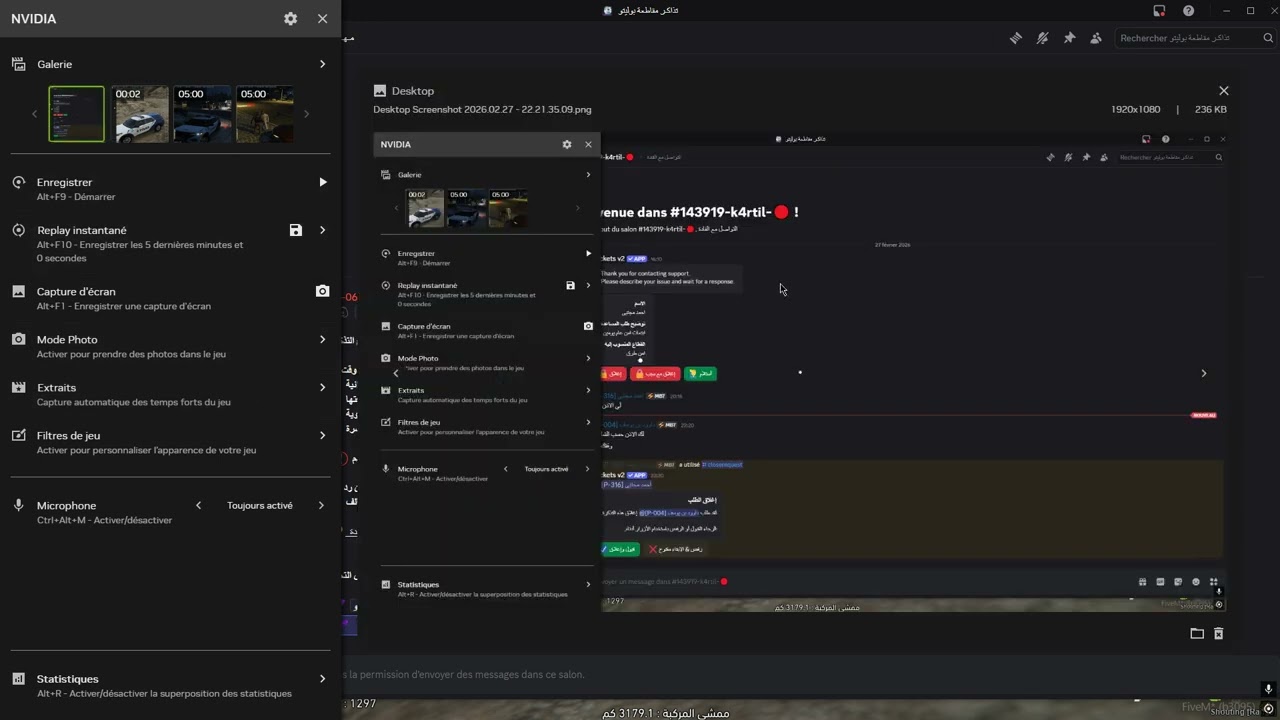Open file location with the folder icon

click(x=1197, y=633)
